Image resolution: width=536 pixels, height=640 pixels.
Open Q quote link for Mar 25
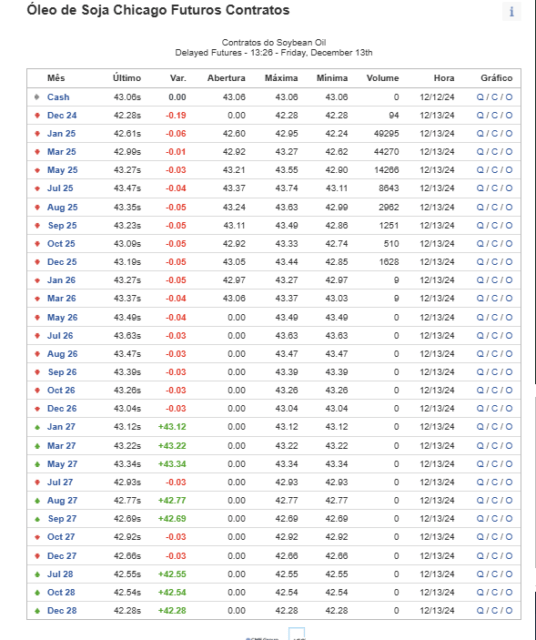[x=480, y=152]
